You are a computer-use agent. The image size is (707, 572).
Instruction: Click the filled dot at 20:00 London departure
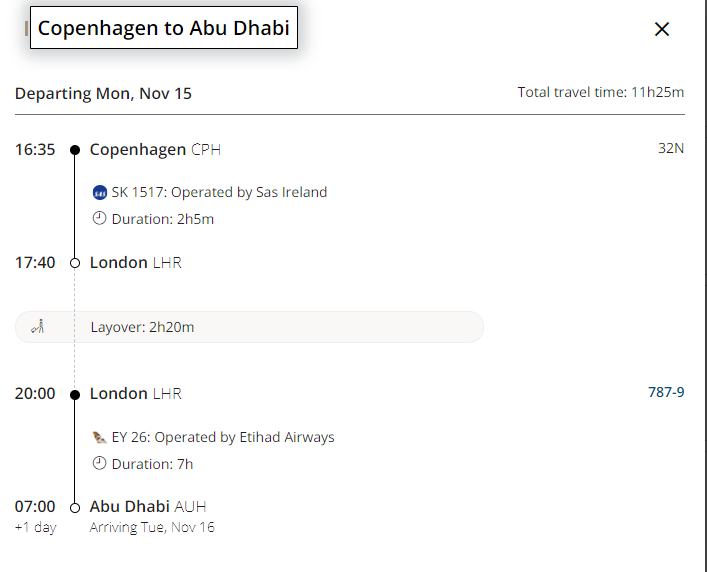point(75,394)
